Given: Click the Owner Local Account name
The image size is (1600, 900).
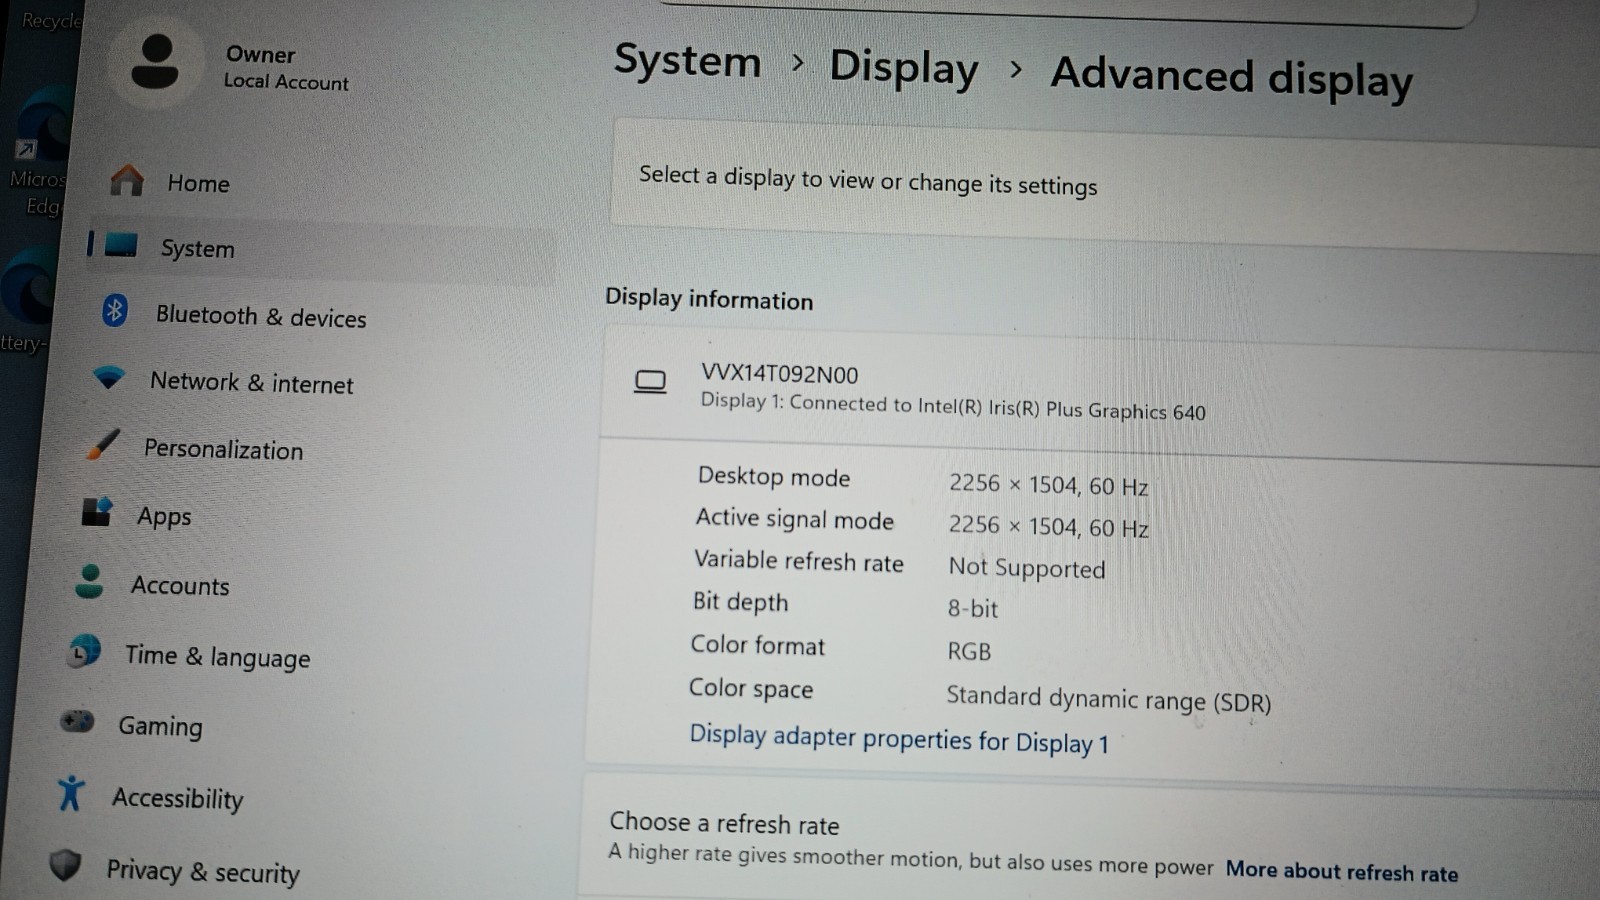Looking at the screenshot, I should [286, 68].
